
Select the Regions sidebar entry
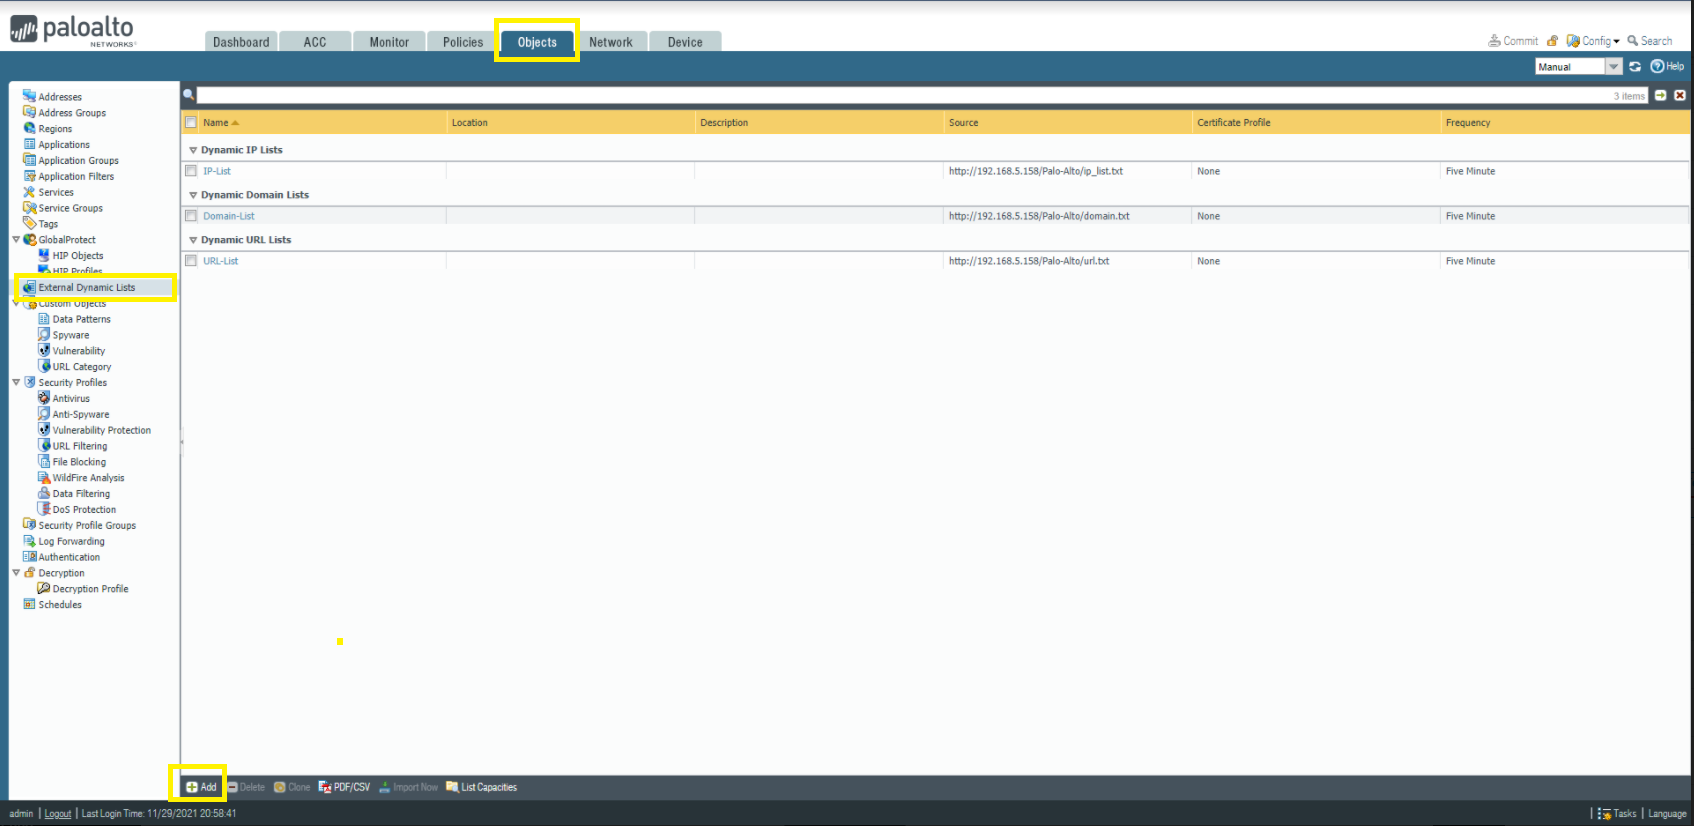click(x=55, y=129)
